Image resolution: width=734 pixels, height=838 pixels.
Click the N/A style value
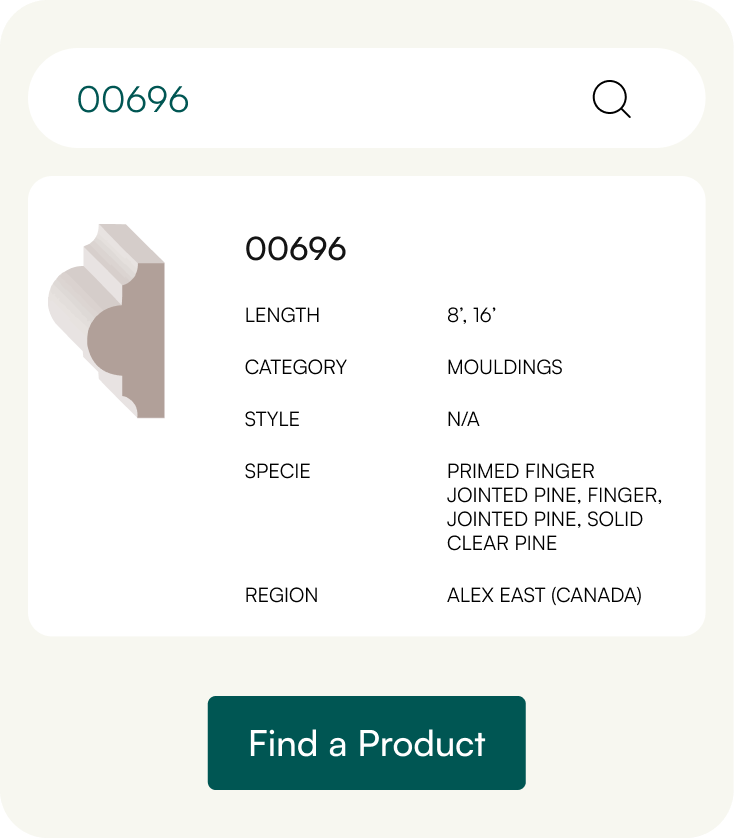click(x=463, y=419)
